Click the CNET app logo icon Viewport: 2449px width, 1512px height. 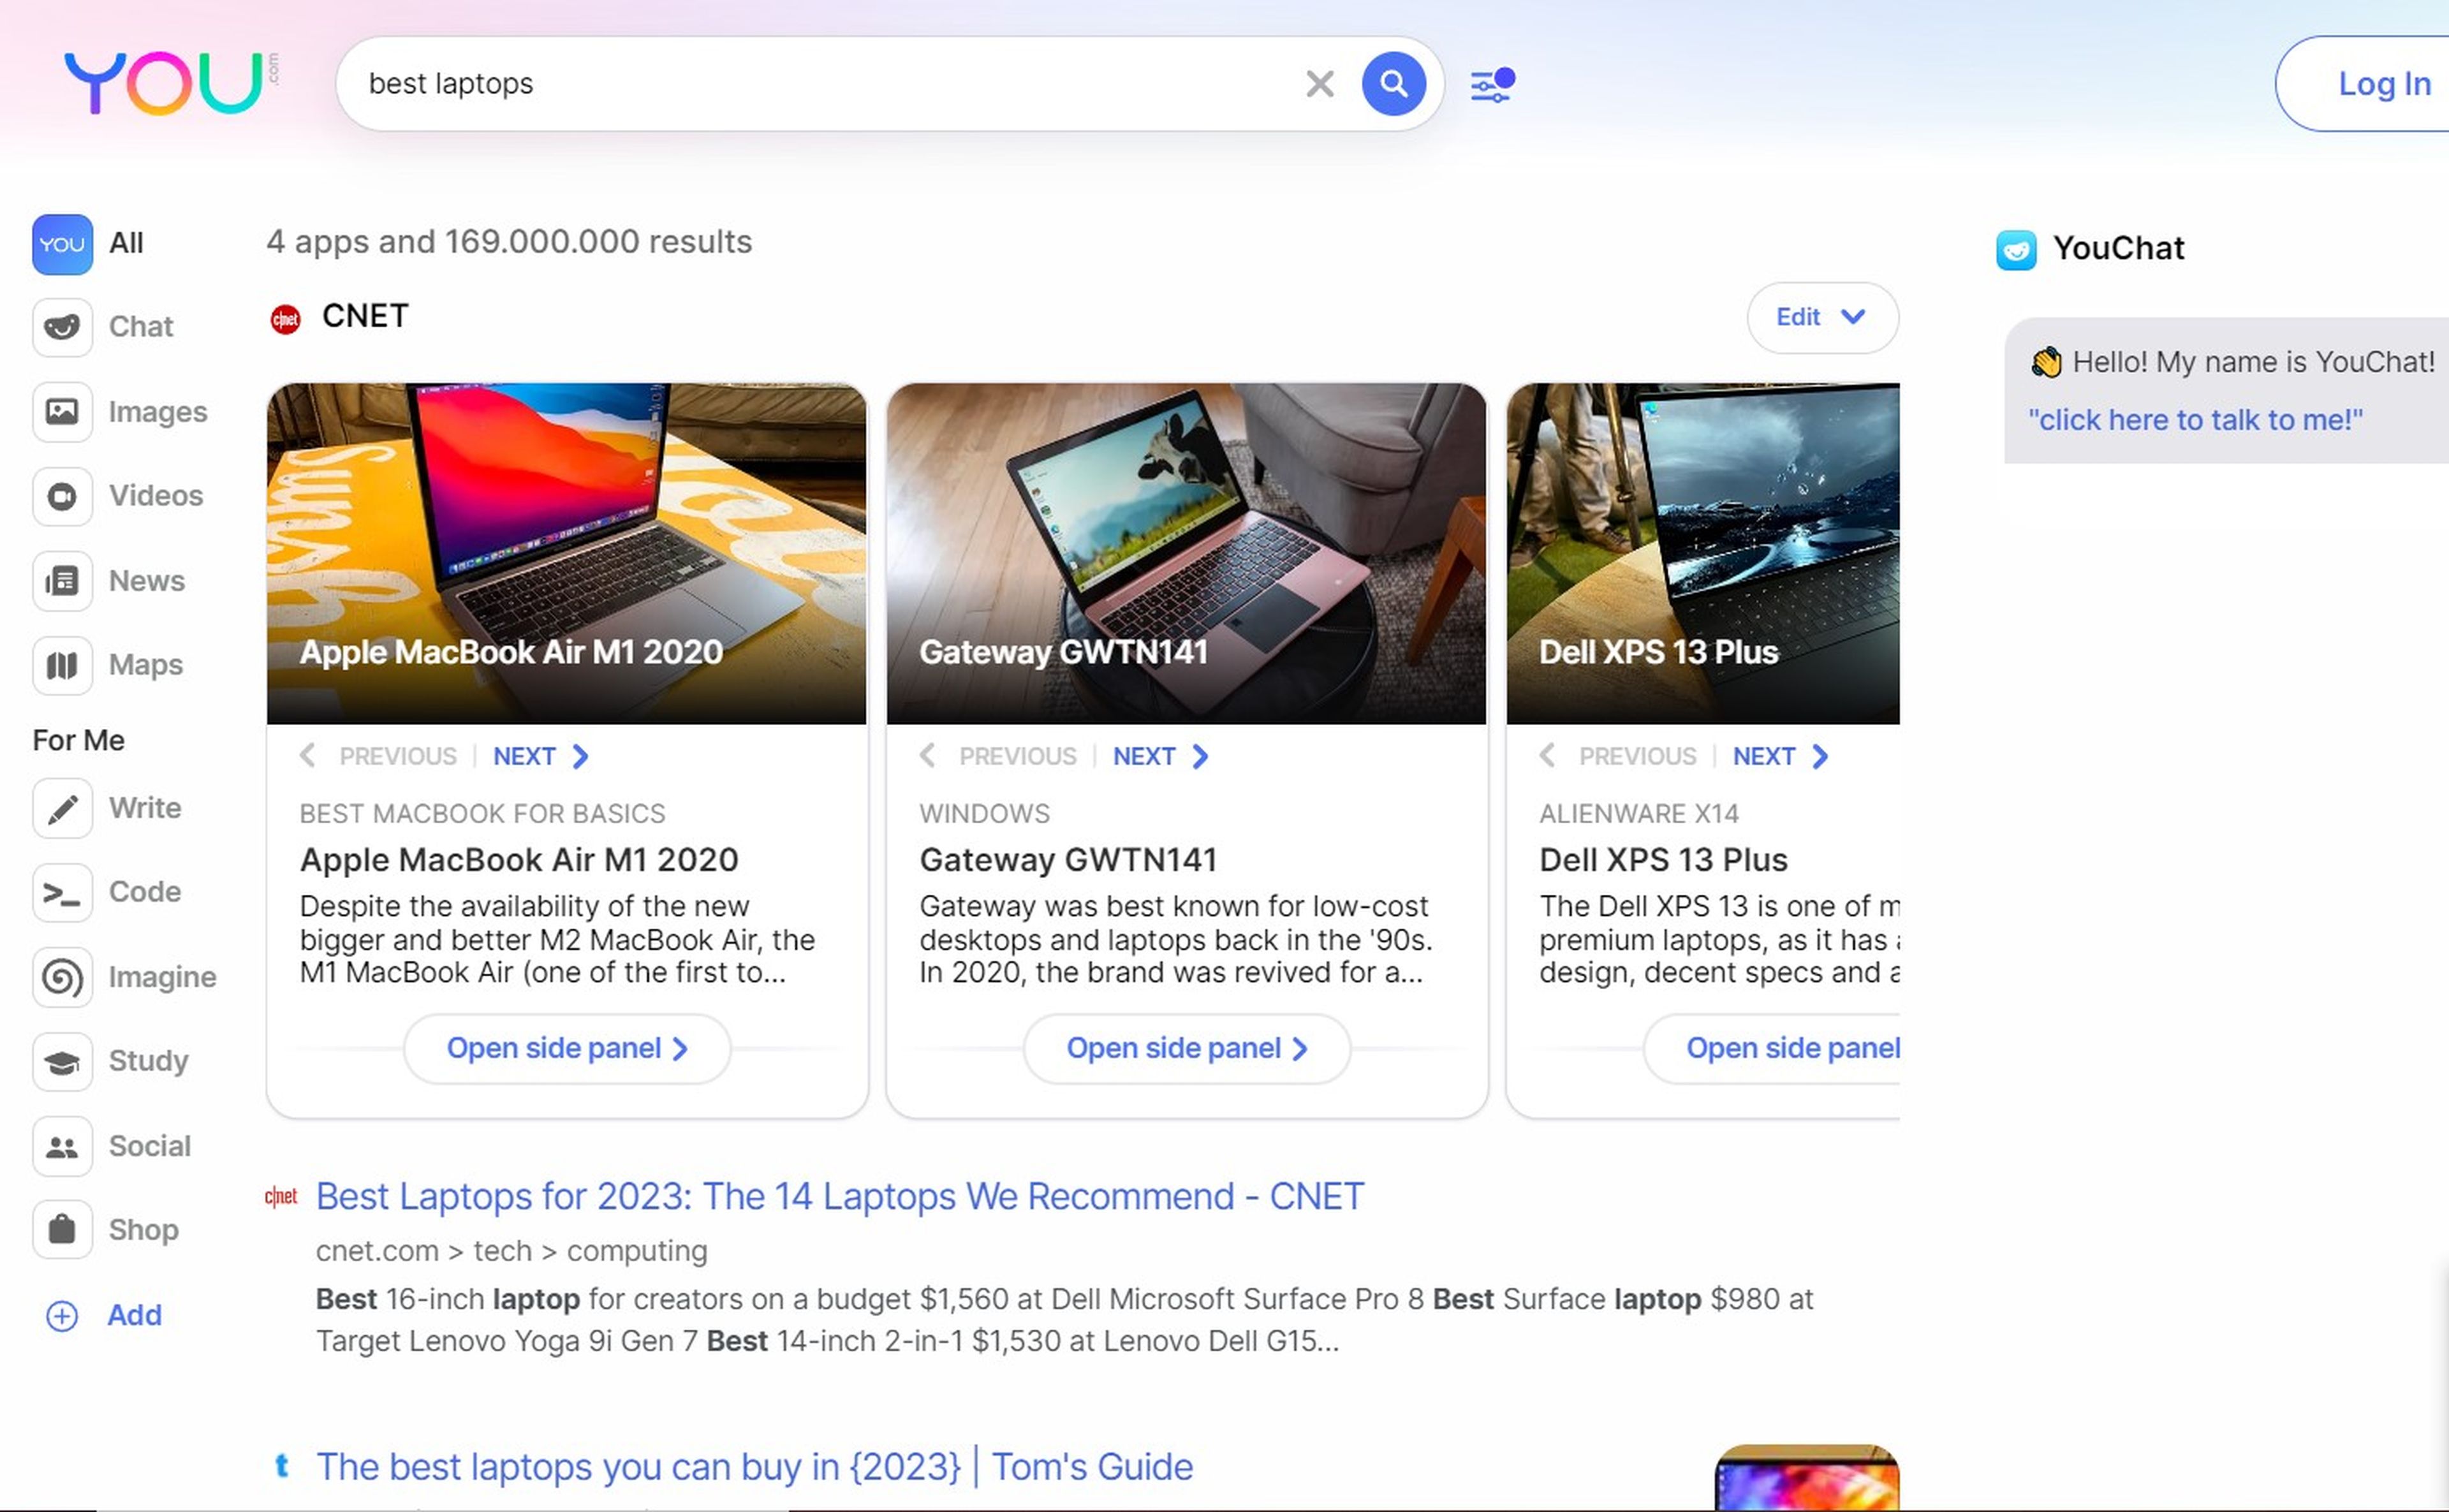pos(285,319)
